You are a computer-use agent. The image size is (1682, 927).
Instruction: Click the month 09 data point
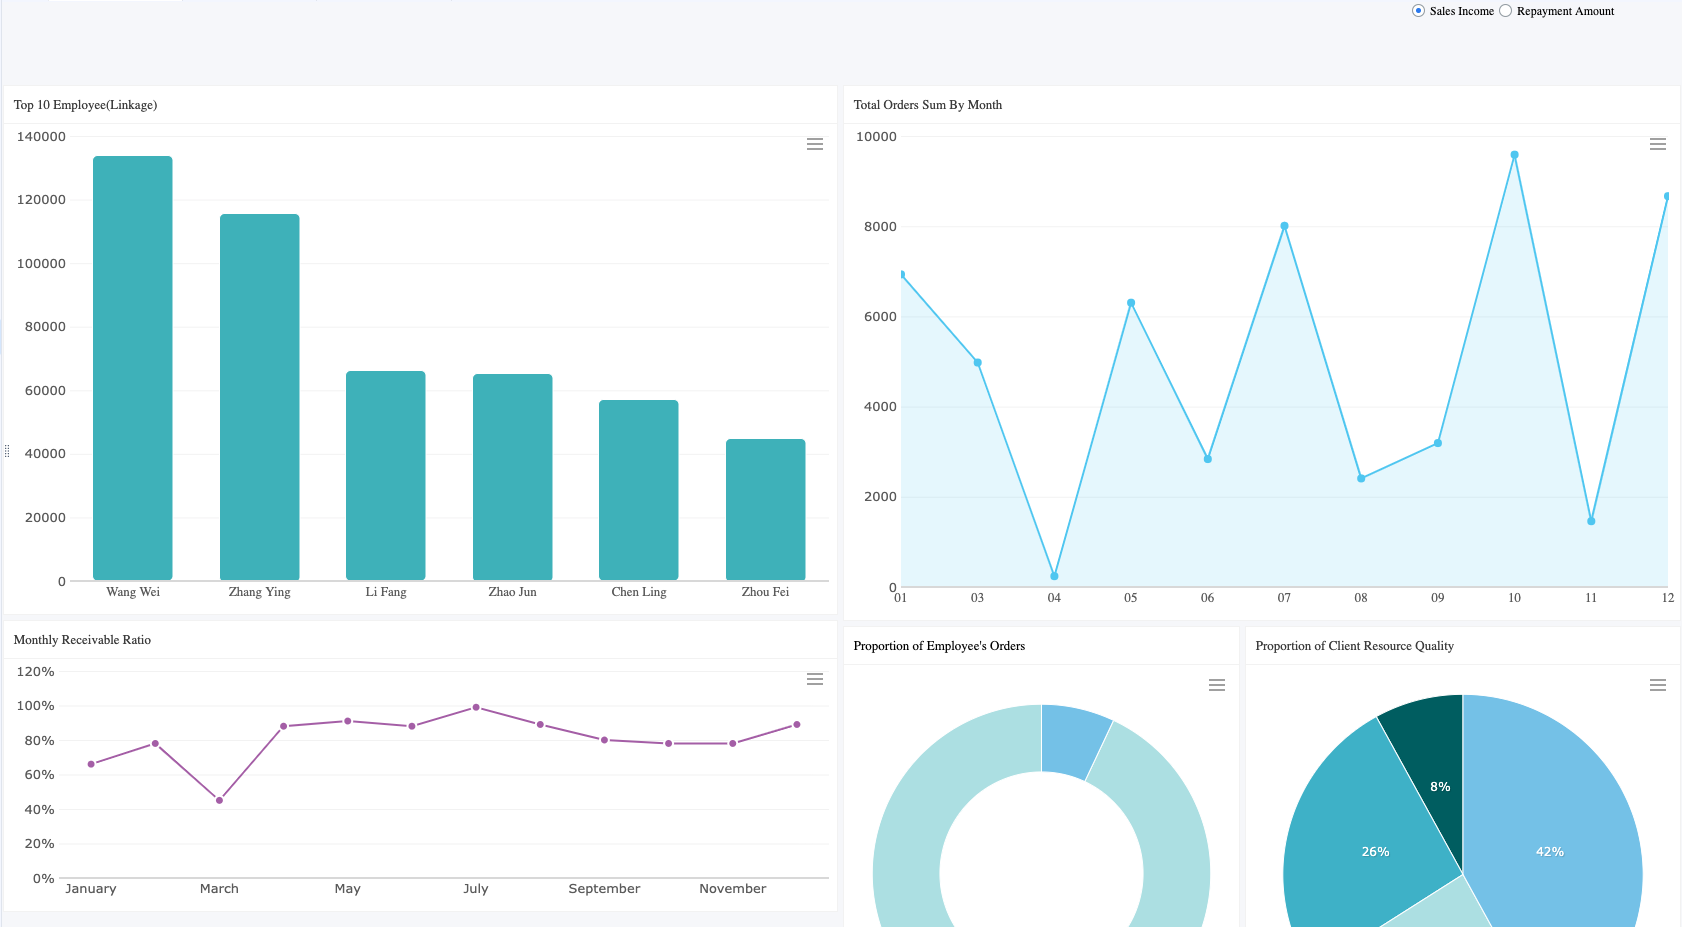(1438, 443)
